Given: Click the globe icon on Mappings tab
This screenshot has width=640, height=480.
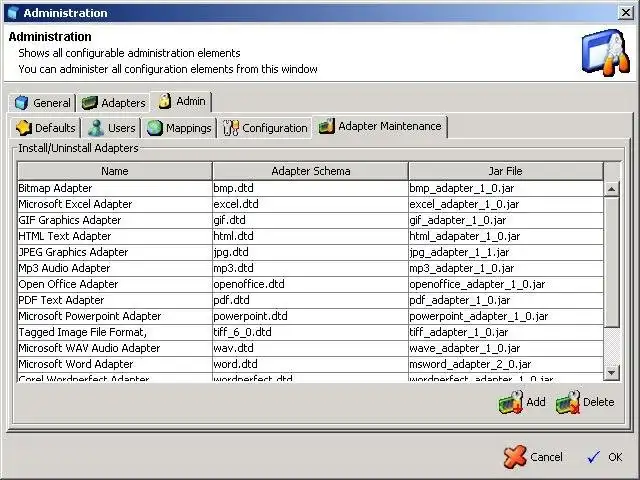Looking at the screenshot, I should click(155, 128).
